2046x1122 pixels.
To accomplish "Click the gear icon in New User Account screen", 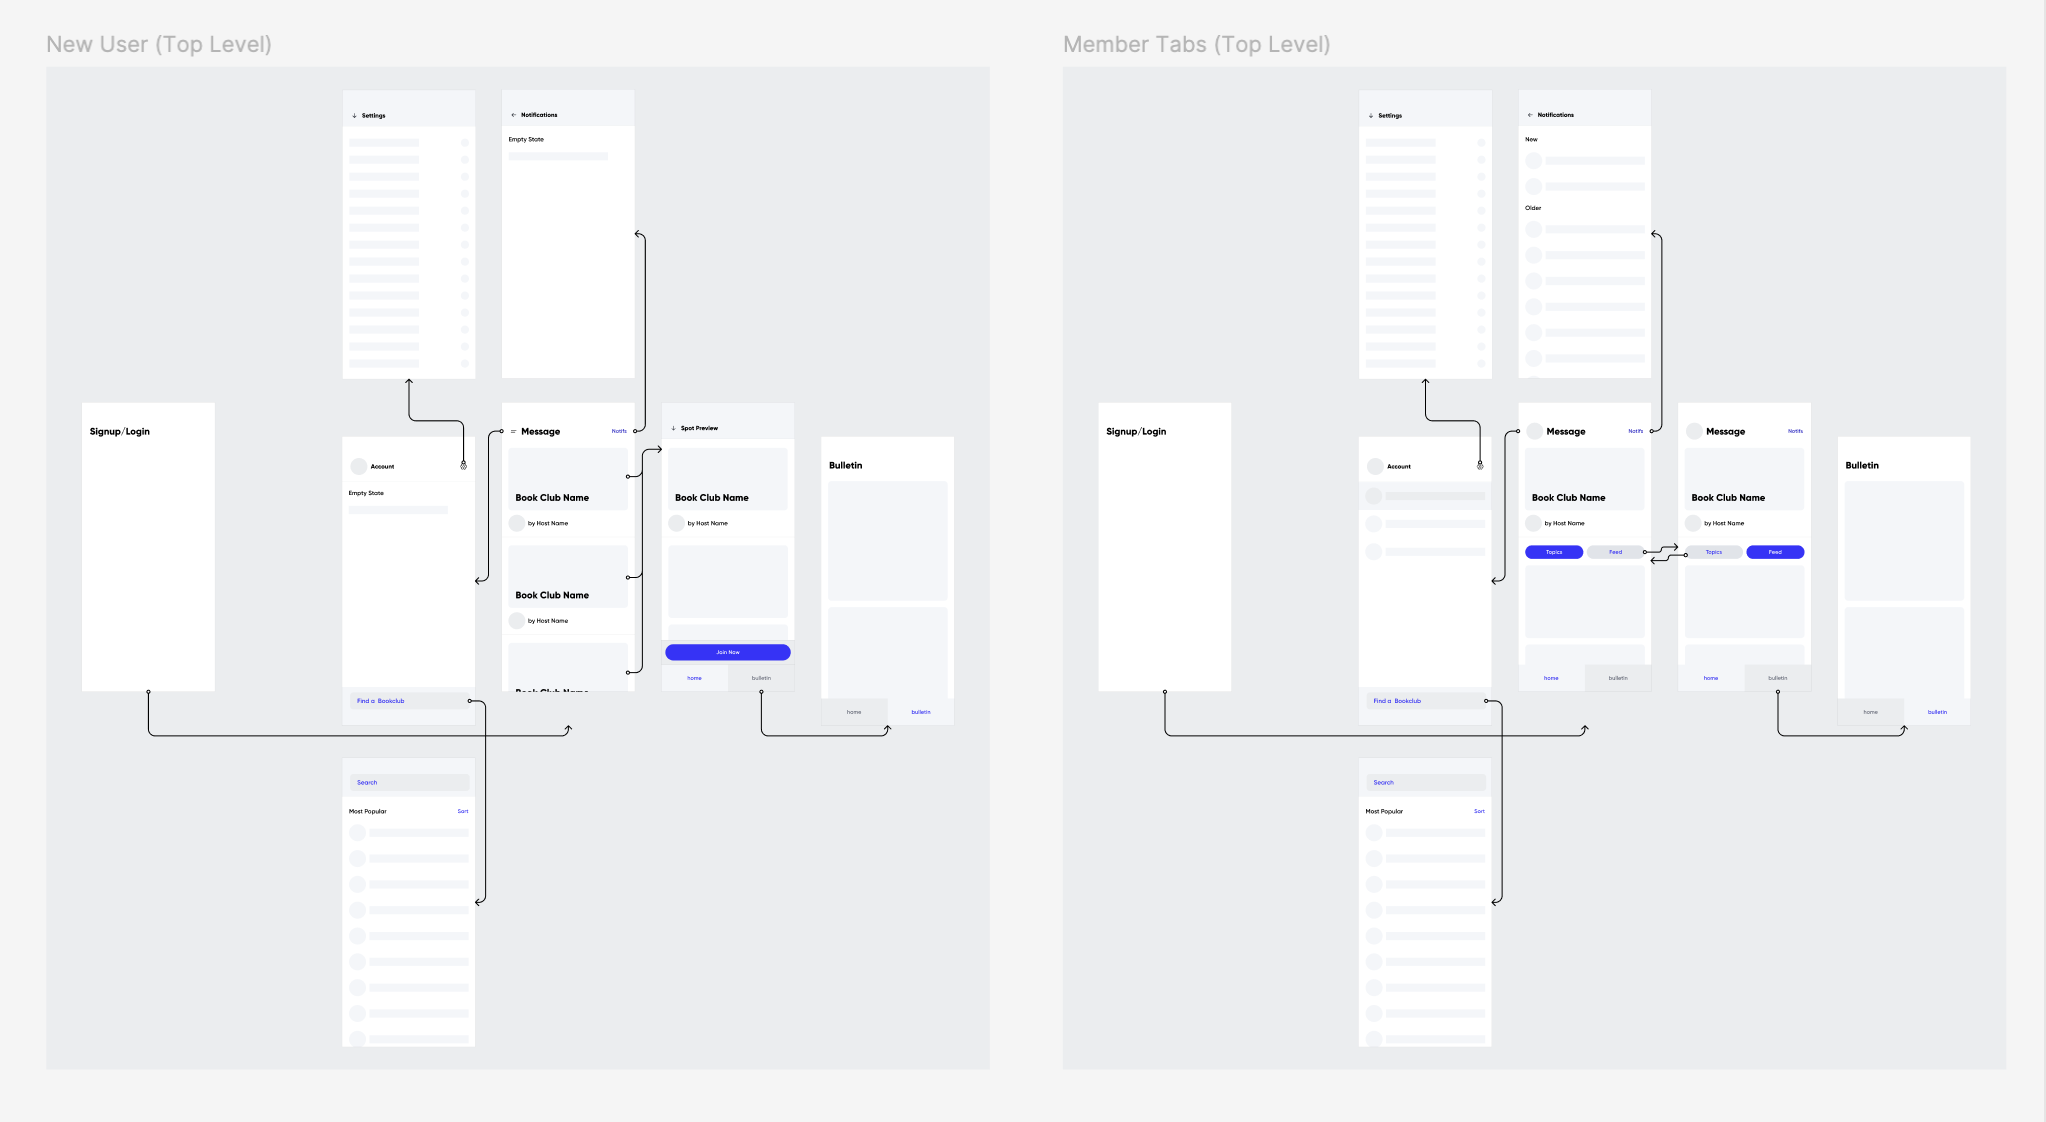I will 463,466.
